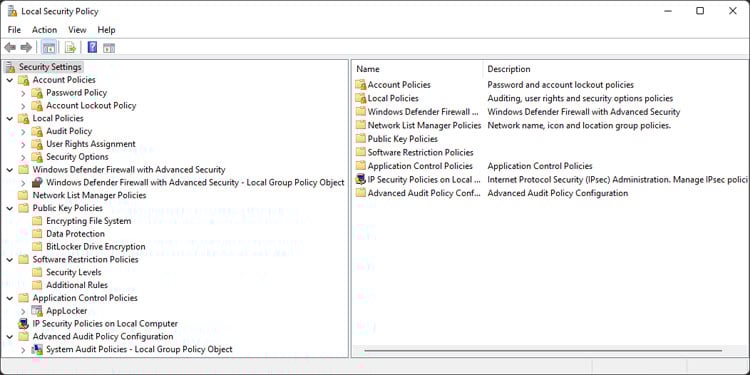Expand the Audit Policy tree node
The image size is (750, 375).
[23, 131]
